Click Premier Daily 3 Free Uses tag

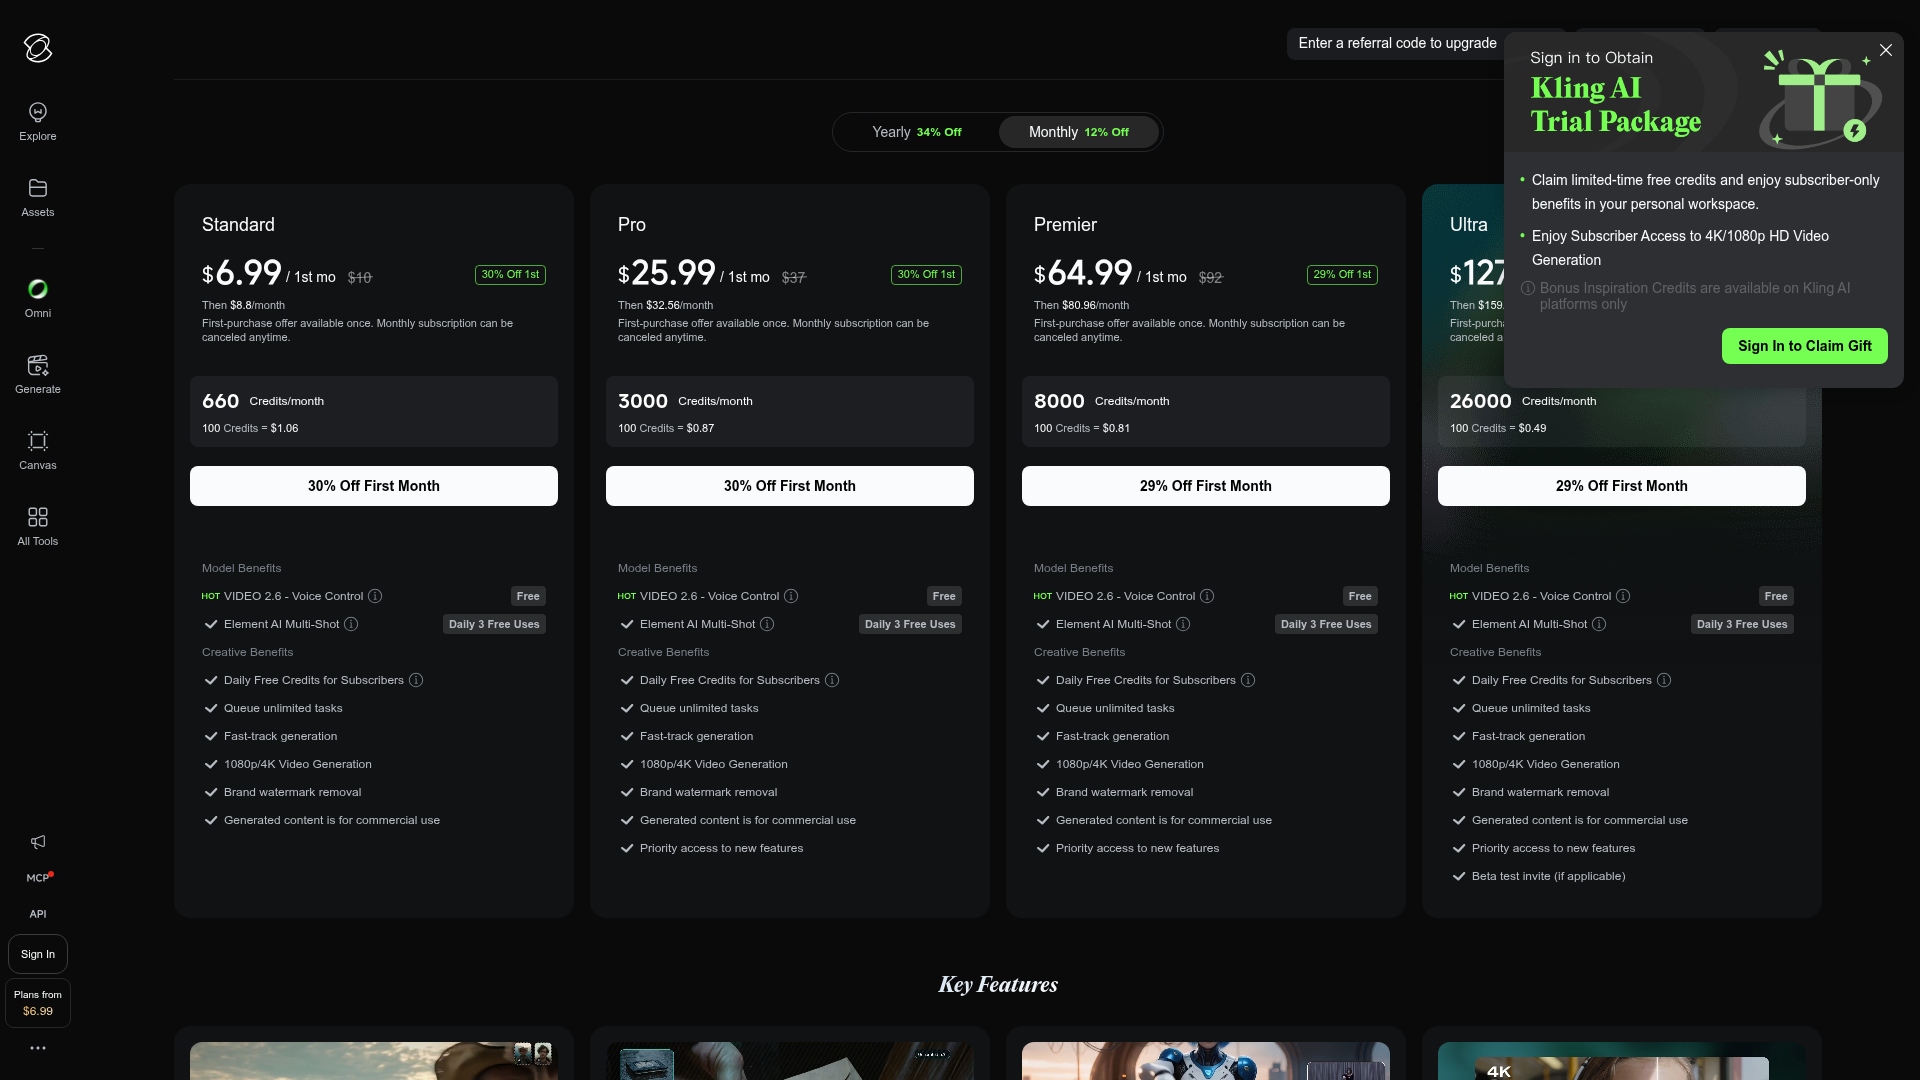1326,624
